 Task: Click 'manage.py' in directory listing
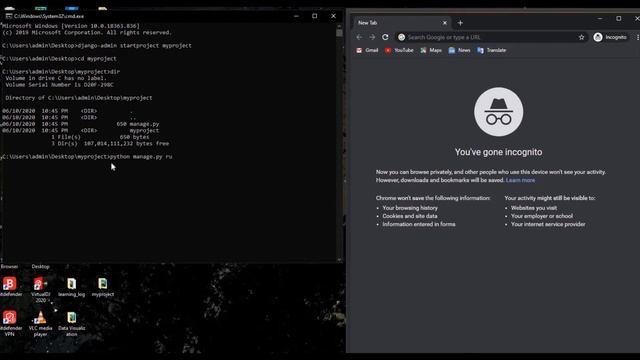click(x=144, y=124)
